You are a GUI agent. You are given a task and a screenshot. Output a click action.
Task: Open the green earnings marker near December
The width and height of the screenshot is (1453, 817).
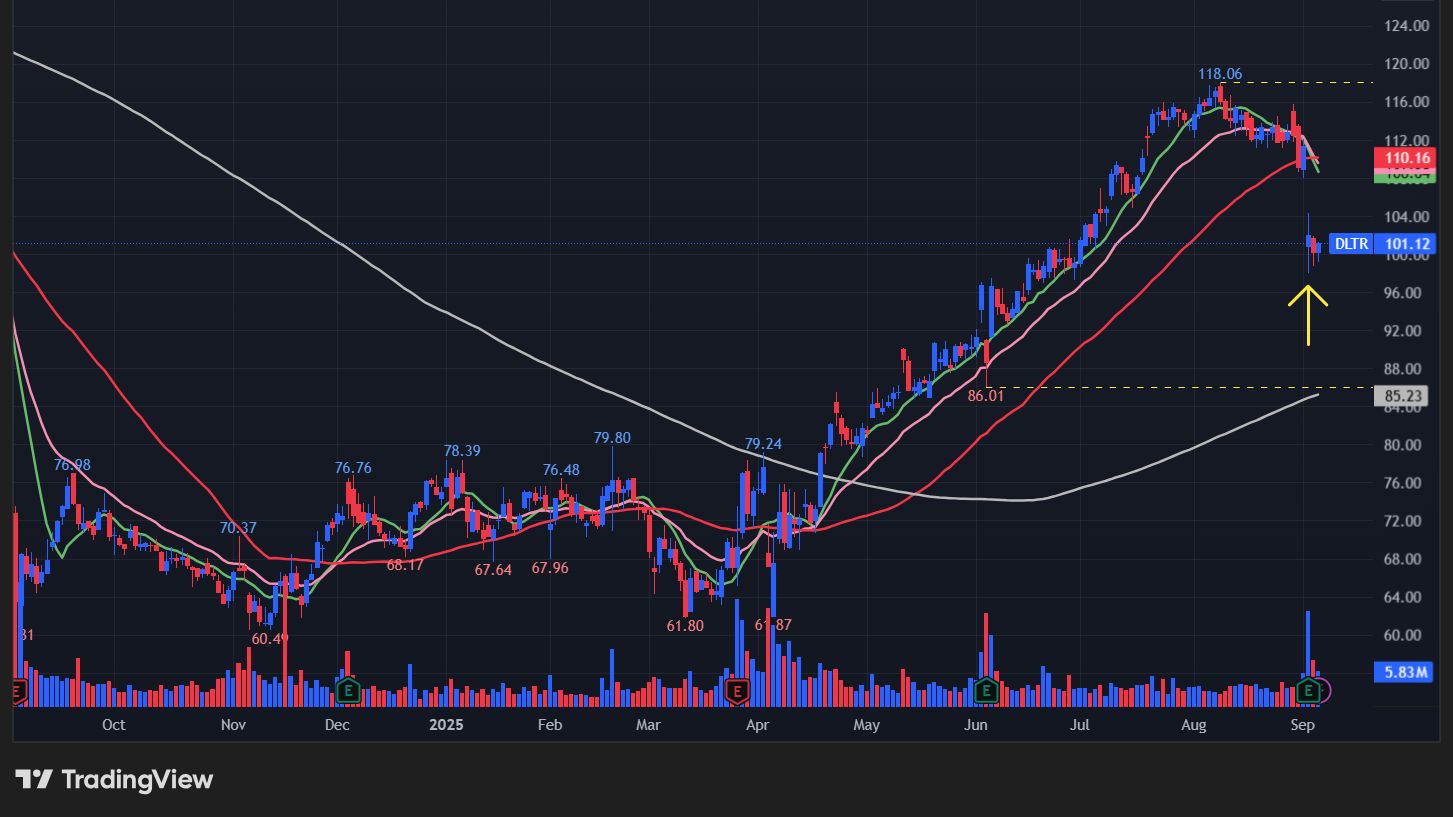(348, 690)
